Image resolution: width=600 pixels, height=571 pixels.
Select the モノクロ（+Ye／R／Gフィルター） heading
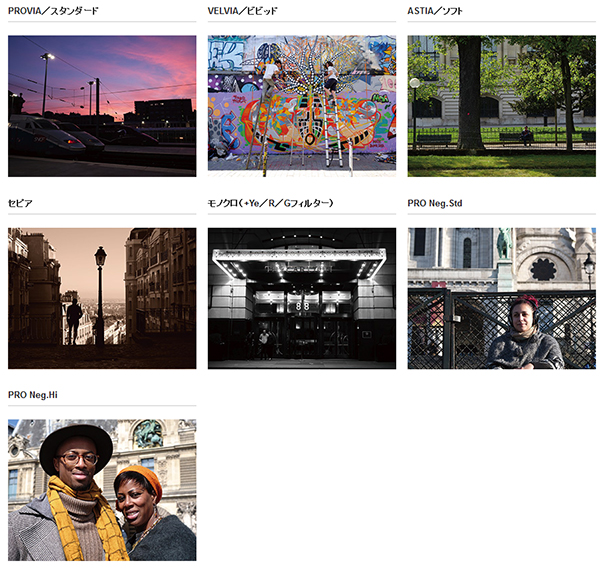coord(271,203)
